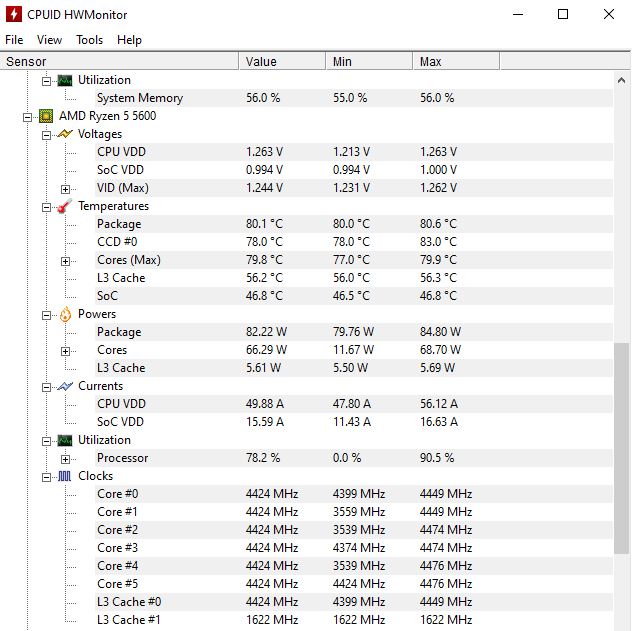Click the Utilization icon above Processor row
The image size is (632, 631).
coord(65,440)
